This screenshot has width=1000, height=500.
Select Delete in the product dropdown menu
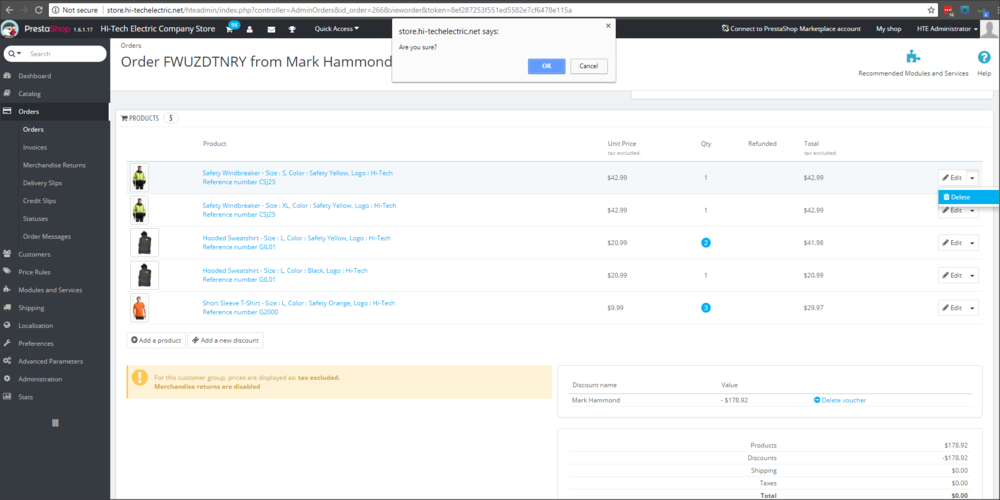[x=968, y=197]
